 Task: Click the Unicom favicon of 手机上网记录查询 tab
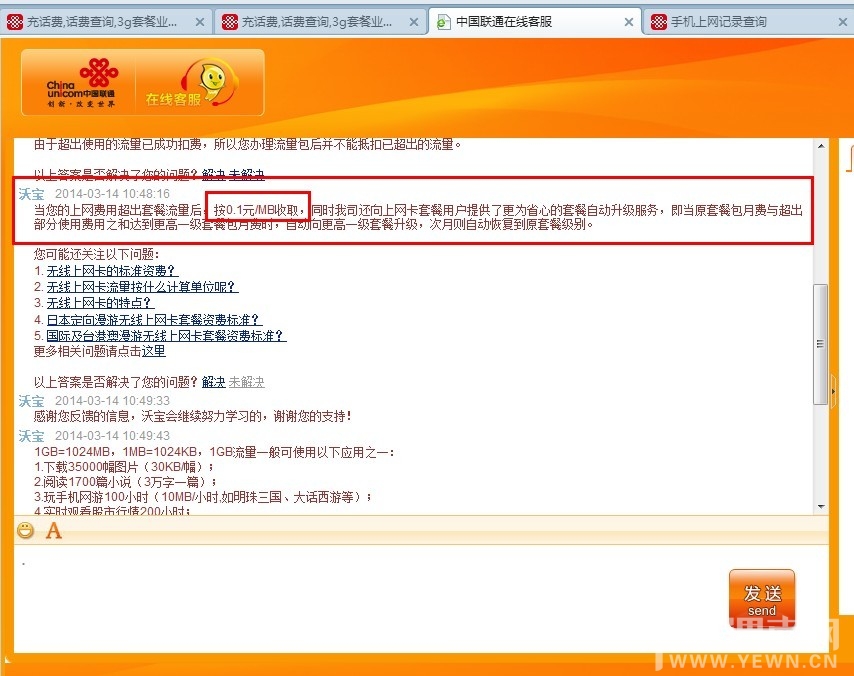658,22
